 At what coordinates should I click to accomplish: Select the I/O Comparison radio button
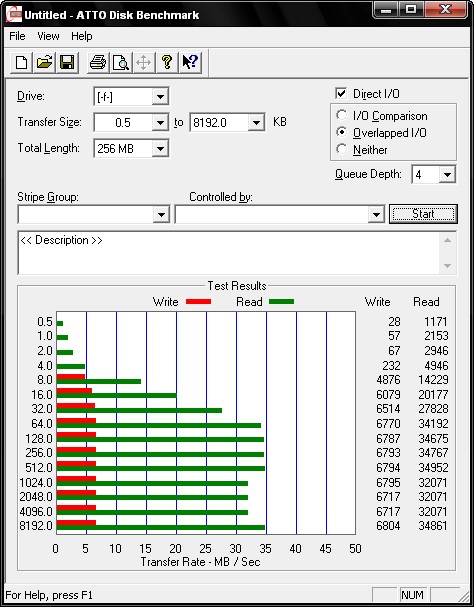[342, 115]
